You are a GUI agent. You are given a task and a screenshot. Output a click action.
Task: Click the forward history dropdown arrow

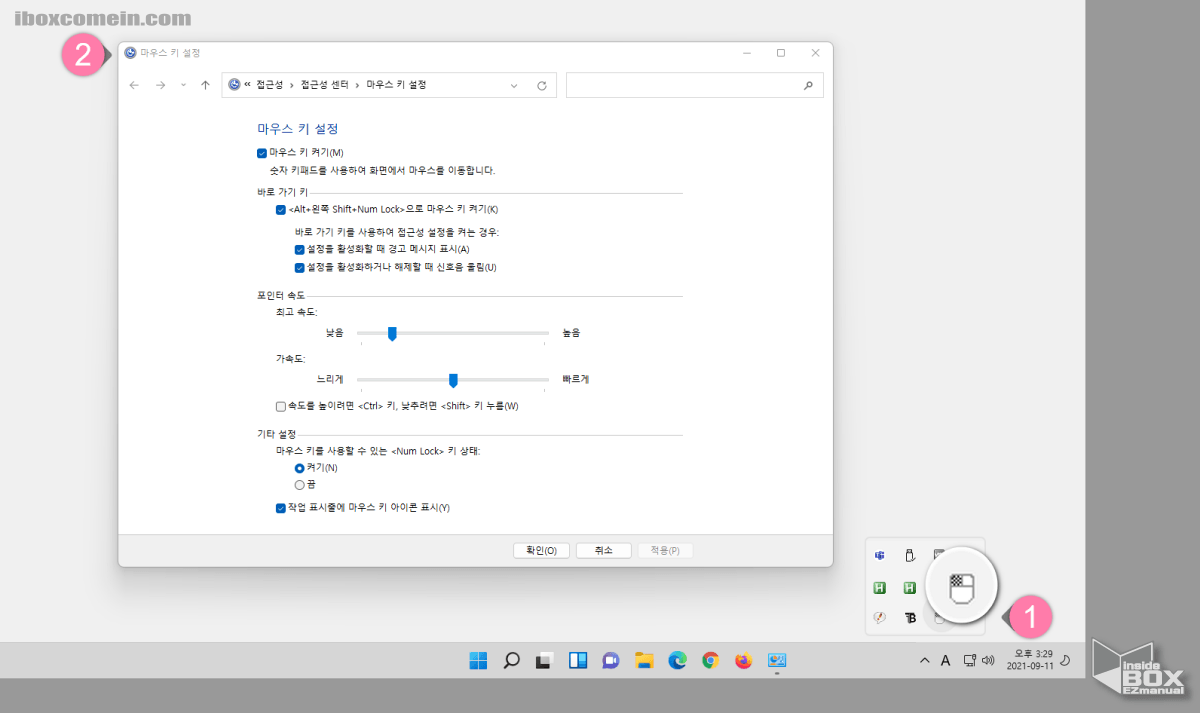[x=182, y=85]
